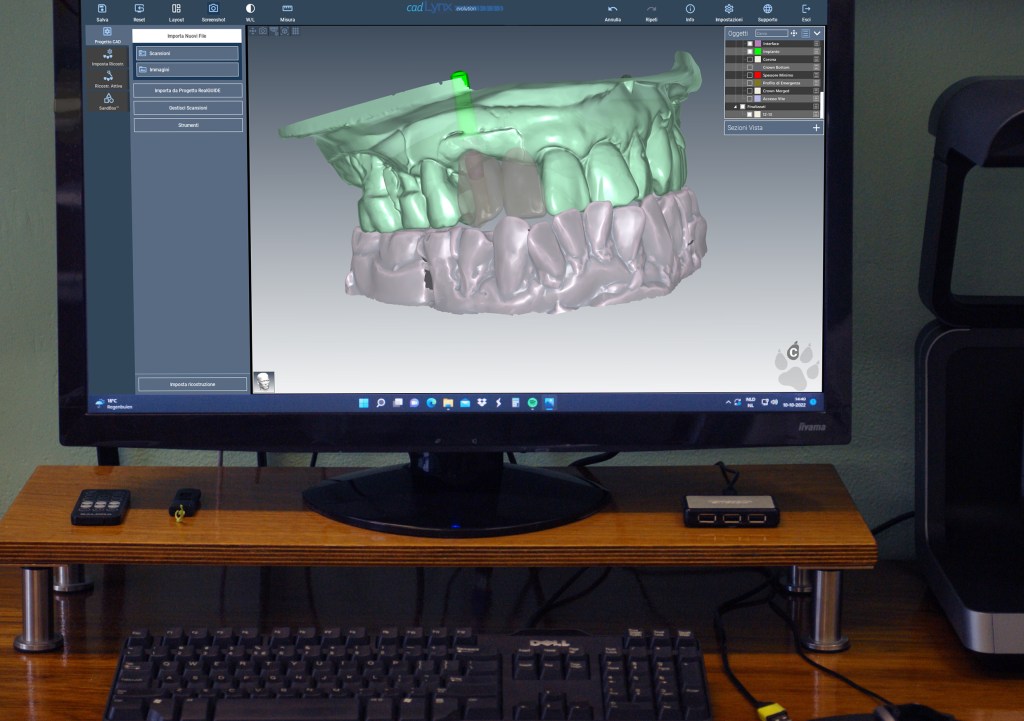Click the Info icon

tap(690, 9)
